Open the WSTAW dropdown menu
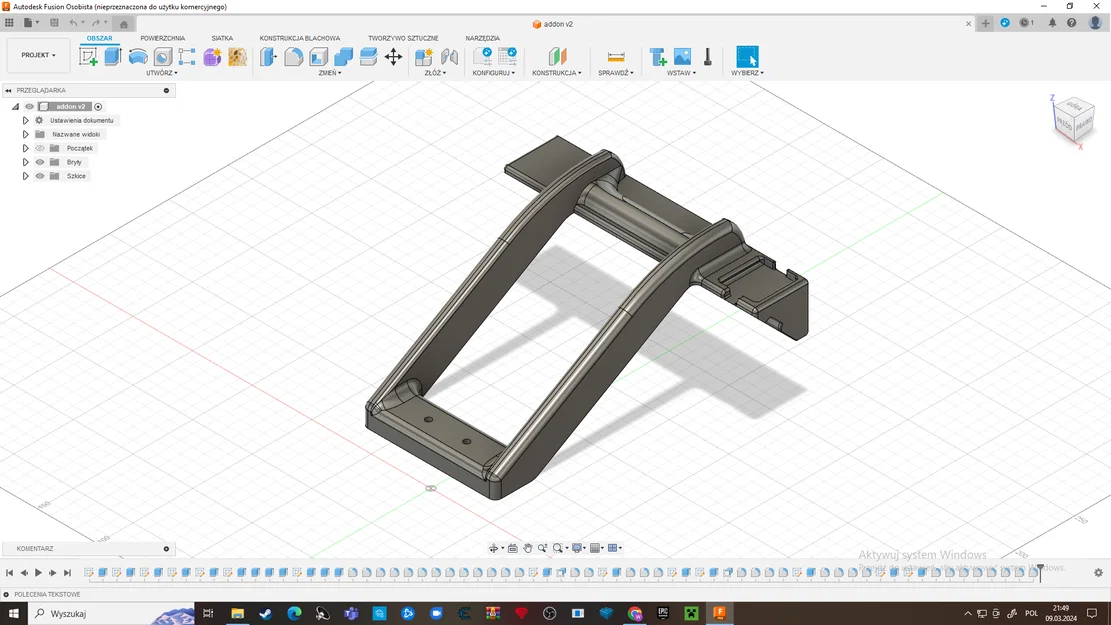Viewport: 1111px width, 625px height. click(681, 73)
